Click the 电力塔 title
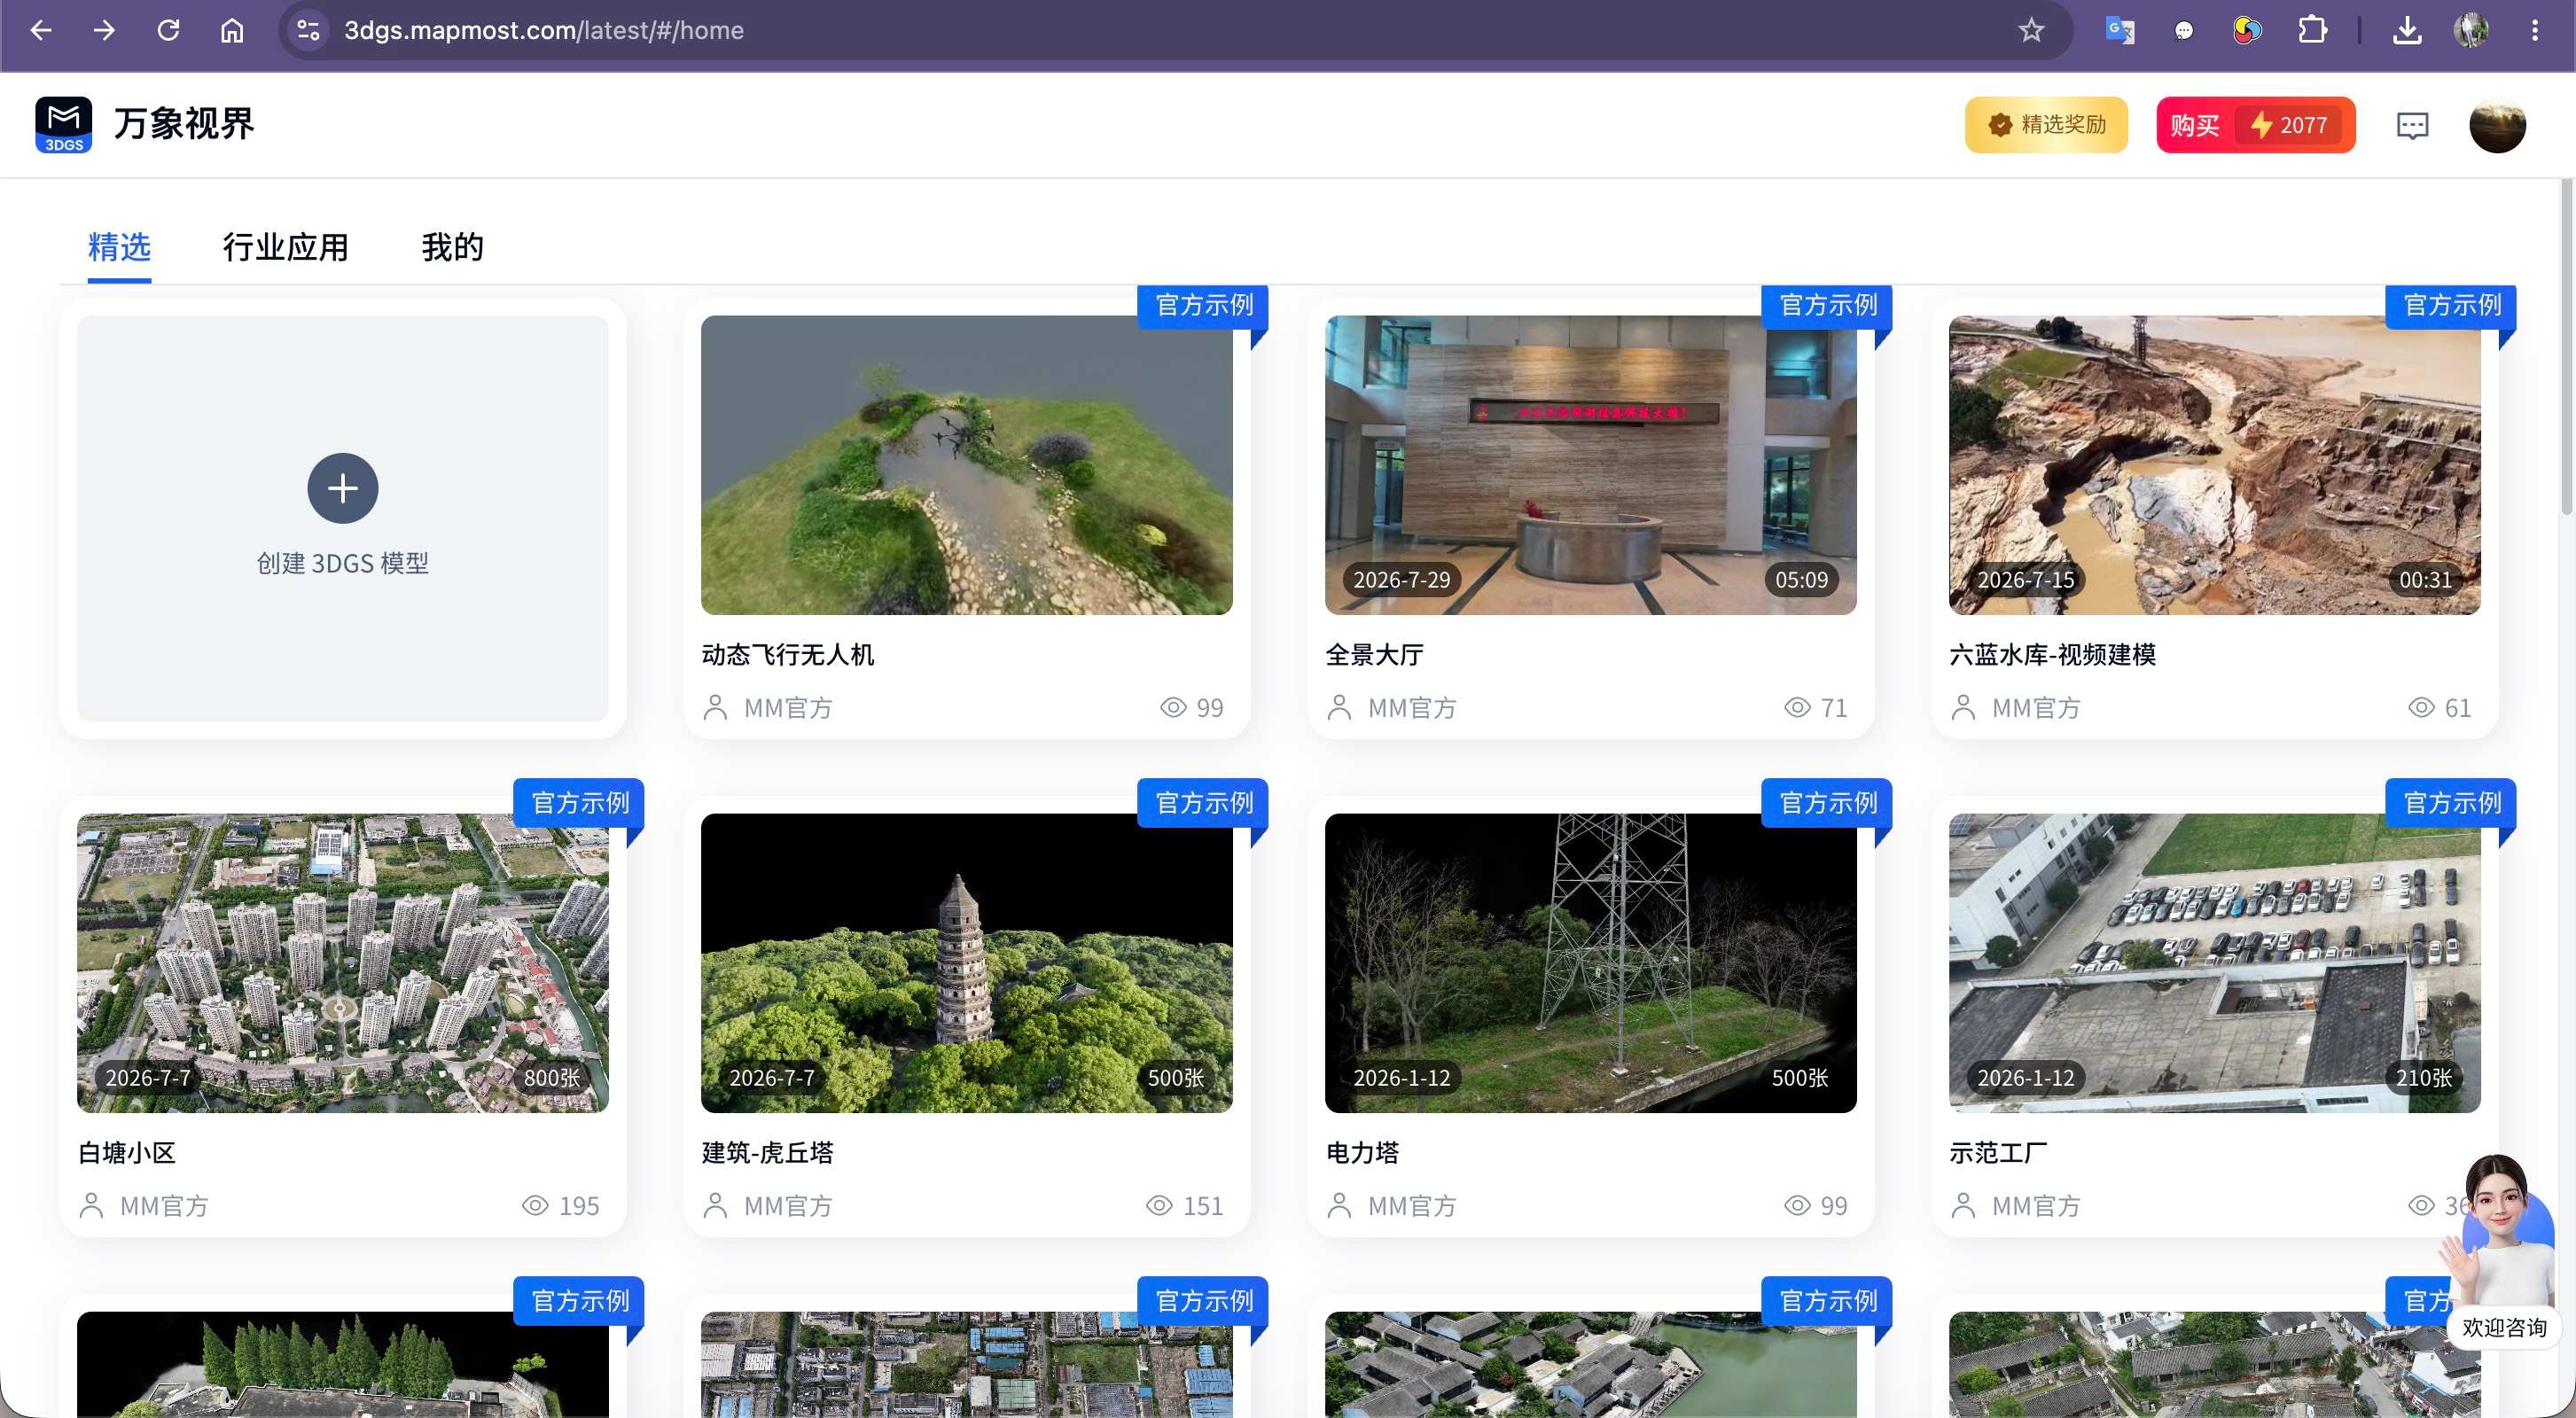This screenshot has height=1418, width=2576. point(1362,1153)
